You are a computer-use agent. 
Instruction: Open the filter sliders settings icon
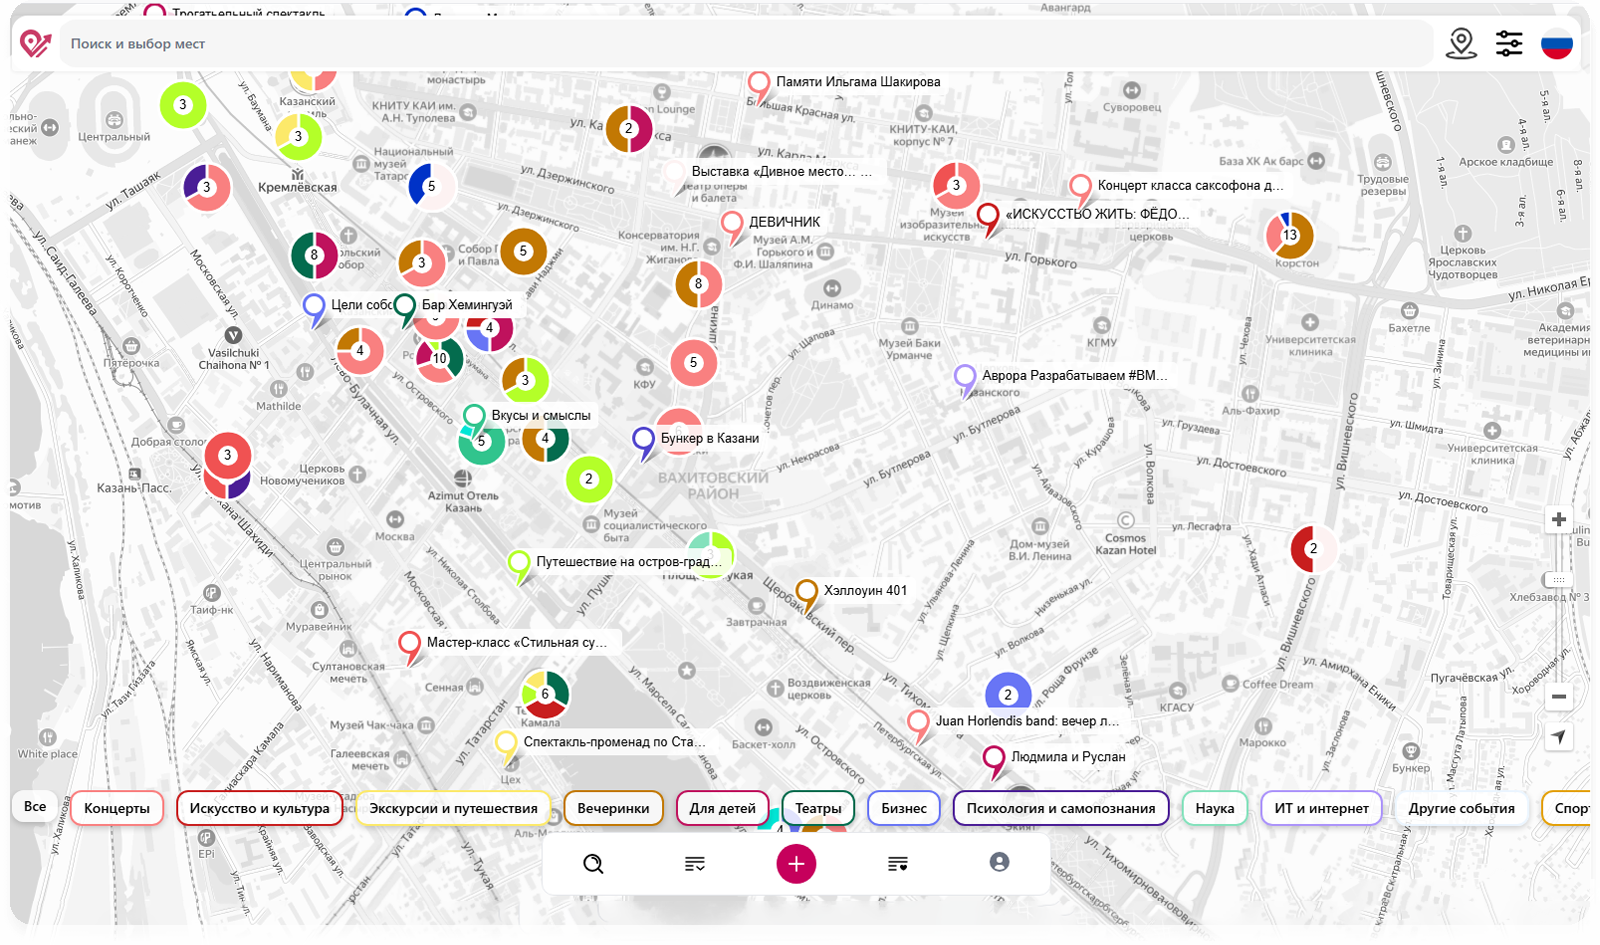click(1509, 43)
